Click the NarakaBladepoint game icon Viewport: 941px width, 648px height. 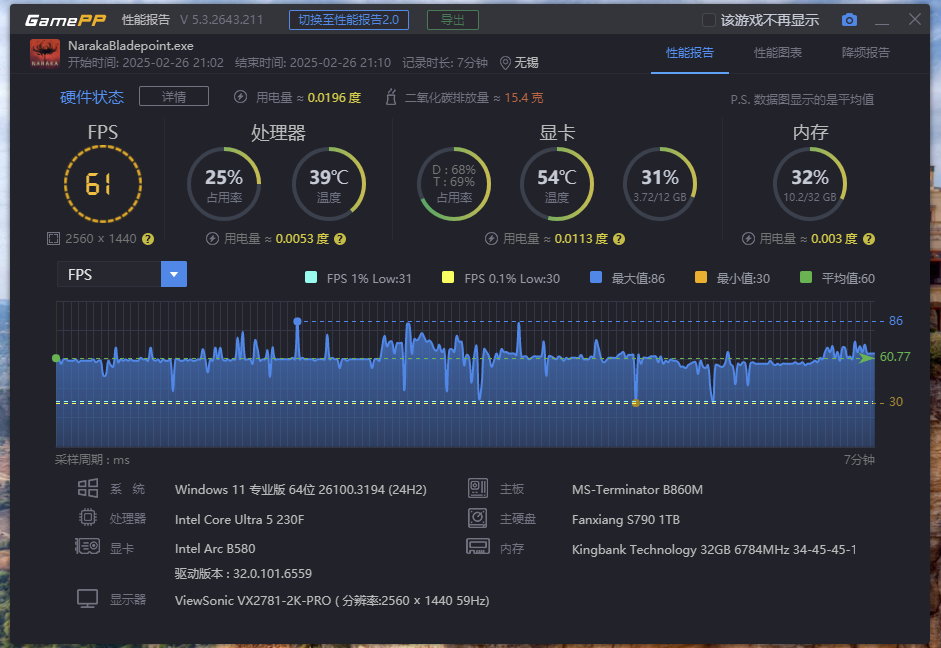[x=45, y=53]
